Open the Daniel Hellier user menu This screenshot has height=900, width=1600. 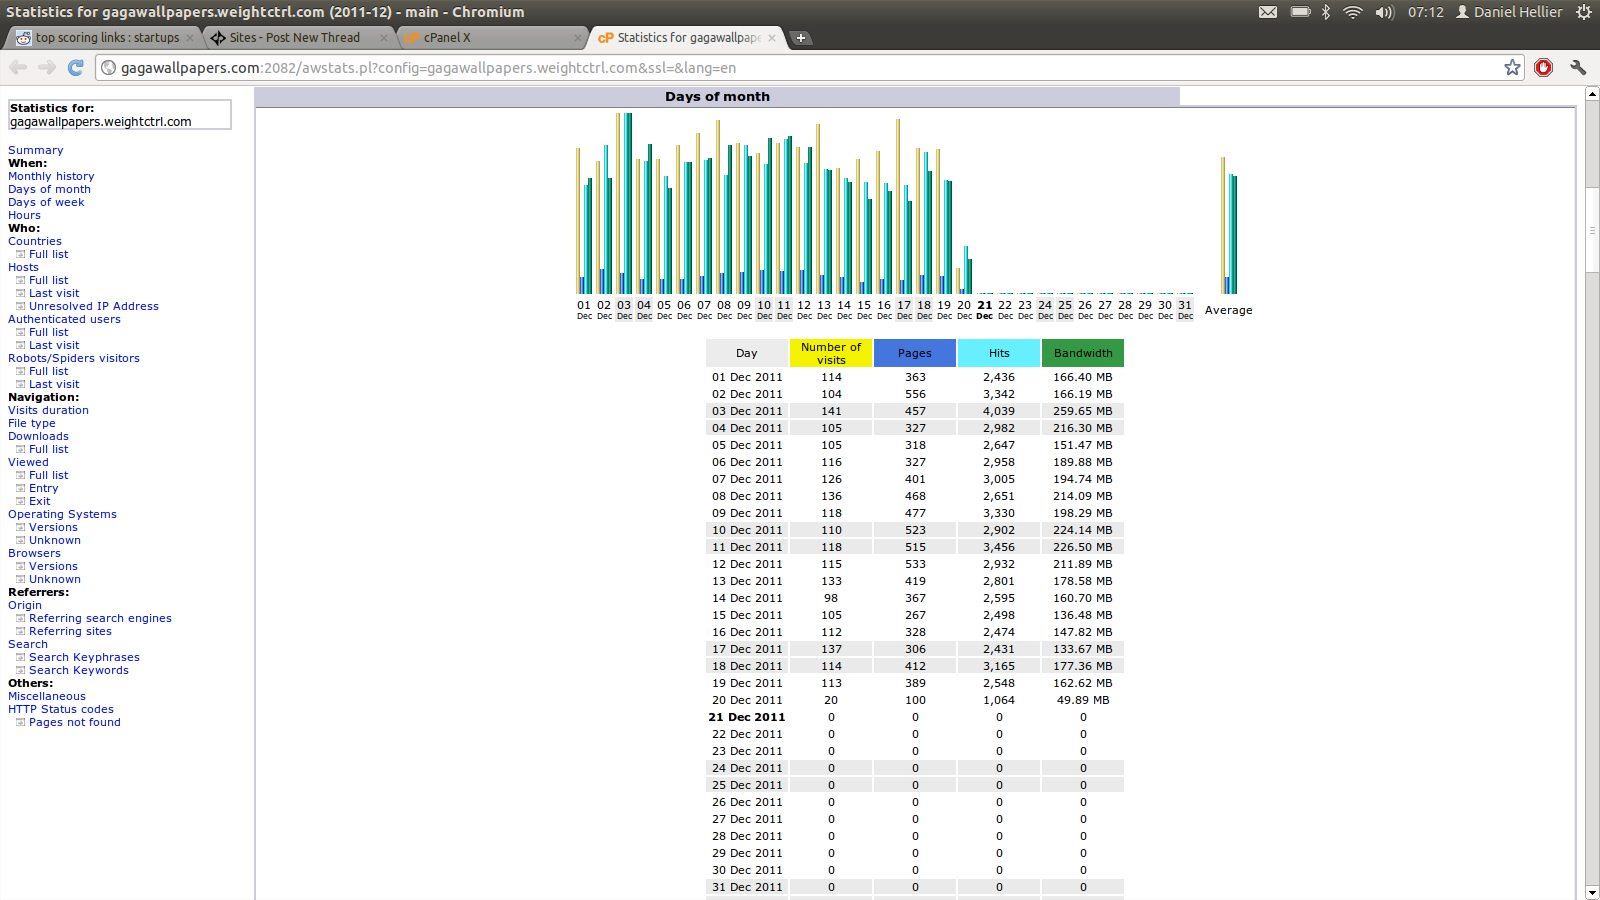coord(1509,12)
